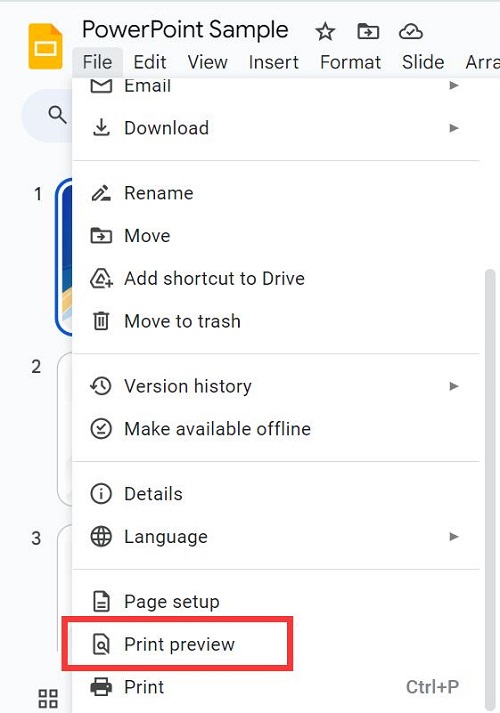500x713 pixels.
Task: Expand the Language submenu arrow
Action: [x=454, y=537]
